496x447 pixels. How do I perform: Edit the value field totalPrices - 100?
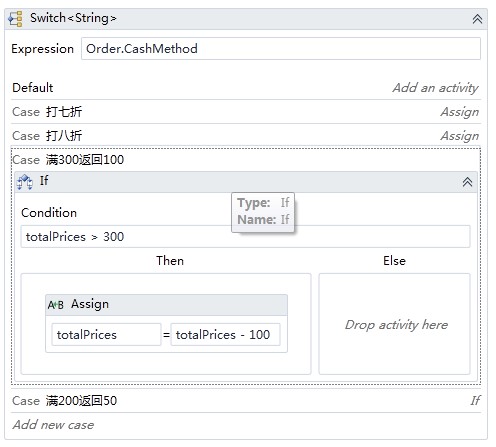pyautogui.click(x=225, y=334)
